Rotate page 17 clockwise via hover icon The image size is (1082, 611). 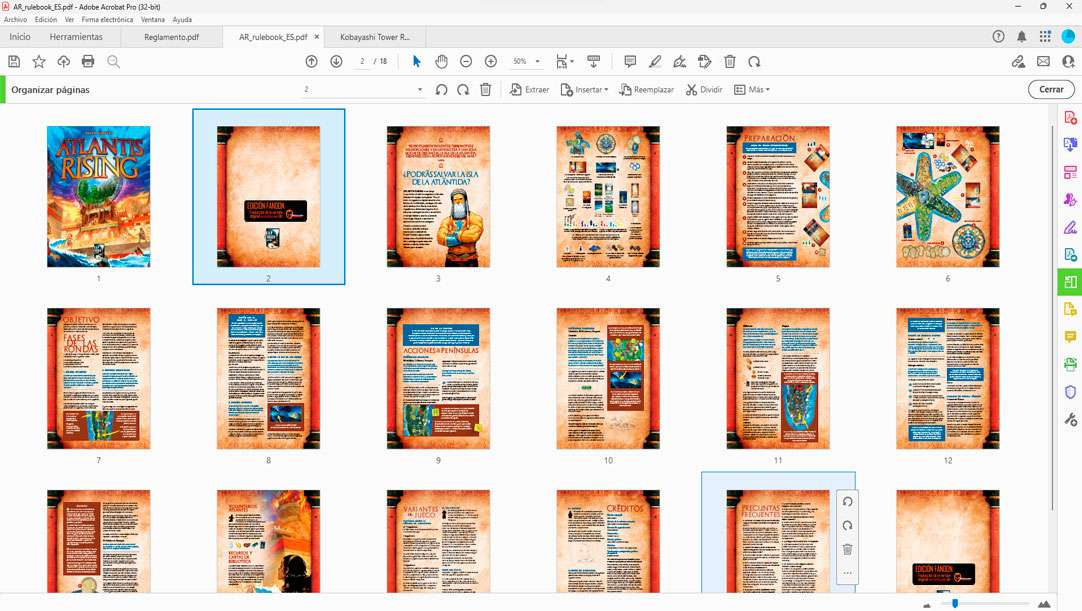click(x=847, y=525)
